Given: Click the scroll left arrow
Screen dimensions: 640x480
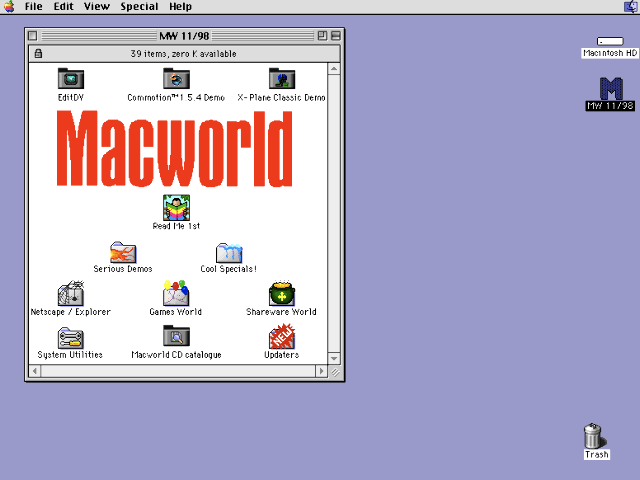Looking at the screenshot, I should pos(35,371).
